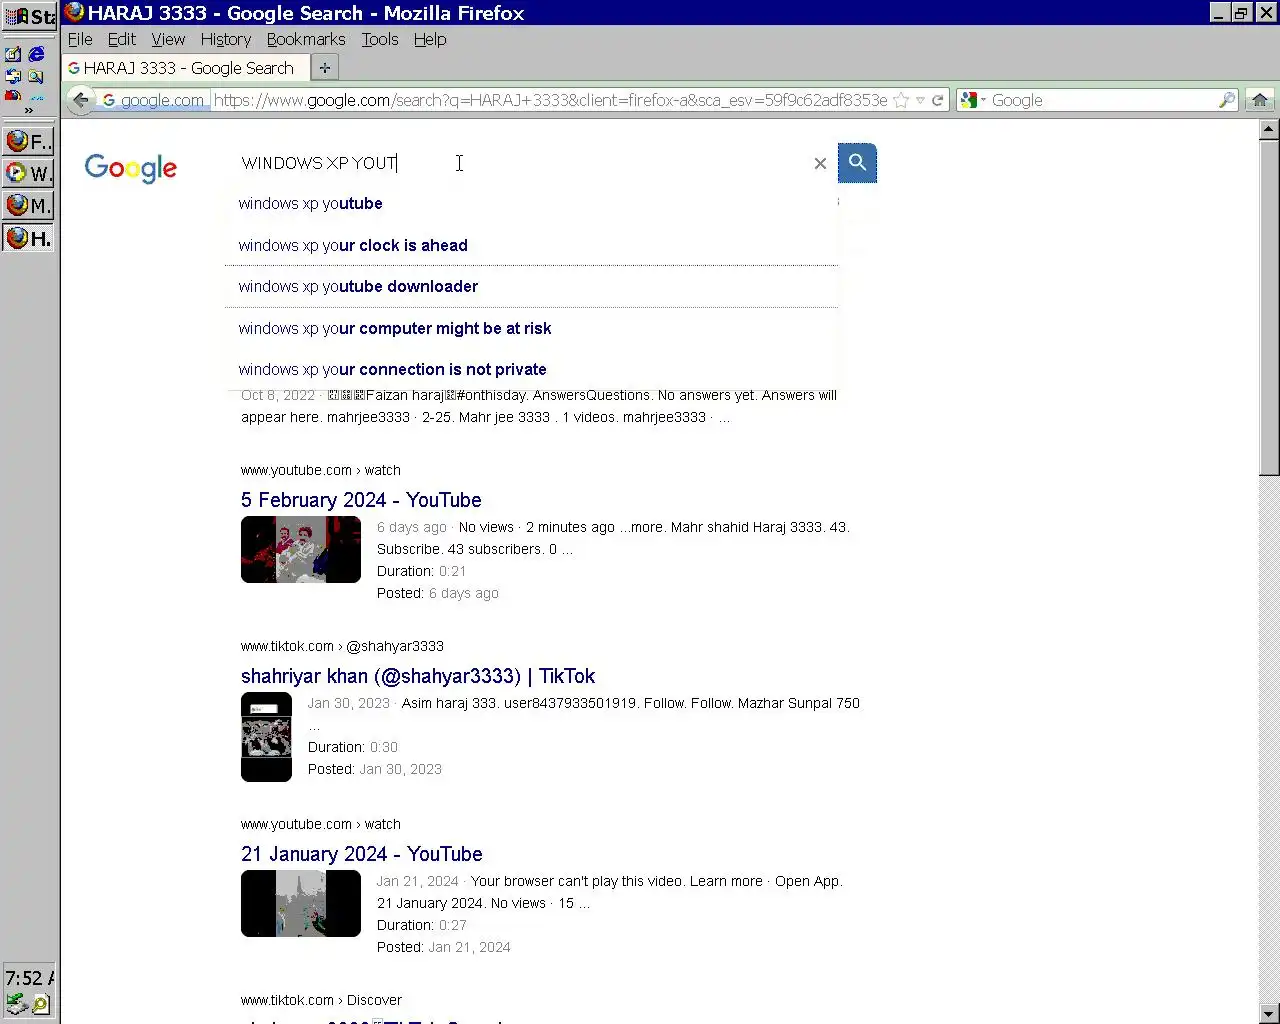Click into the Google page search input
1280x1024 pixels.
click(x=520, y=163)
